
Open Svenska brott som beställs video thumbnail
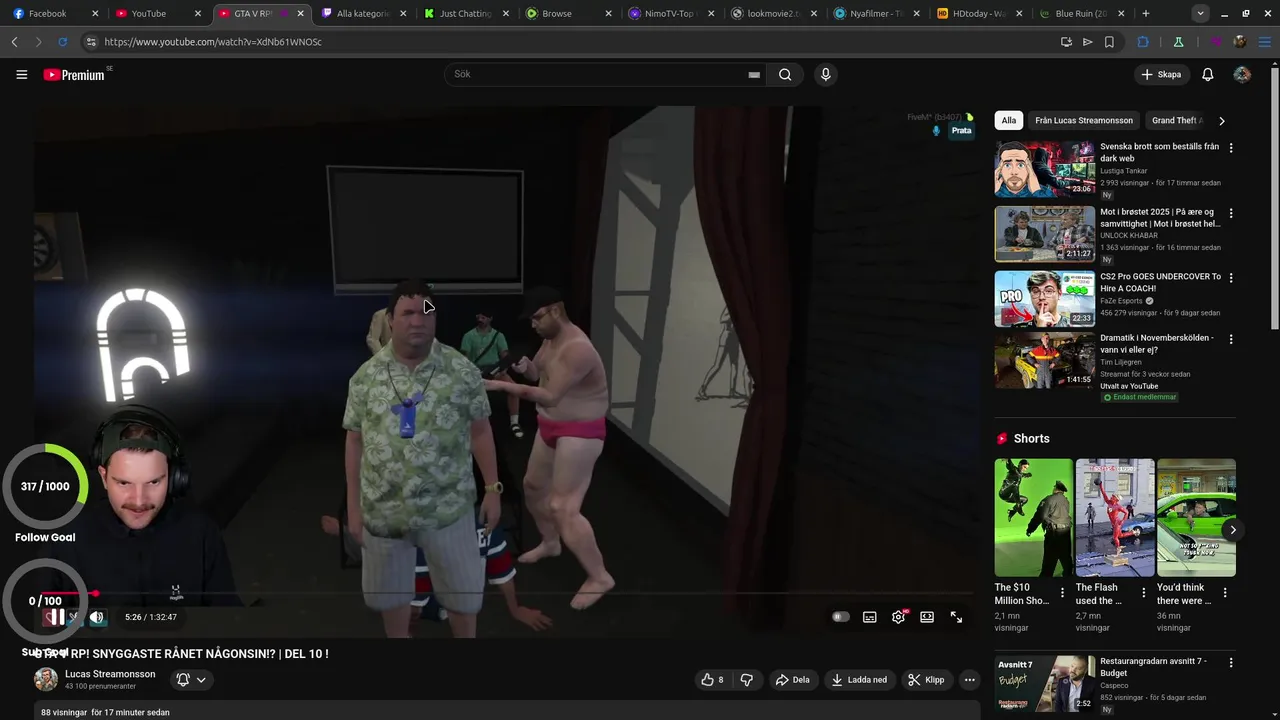click(1045, 169)
